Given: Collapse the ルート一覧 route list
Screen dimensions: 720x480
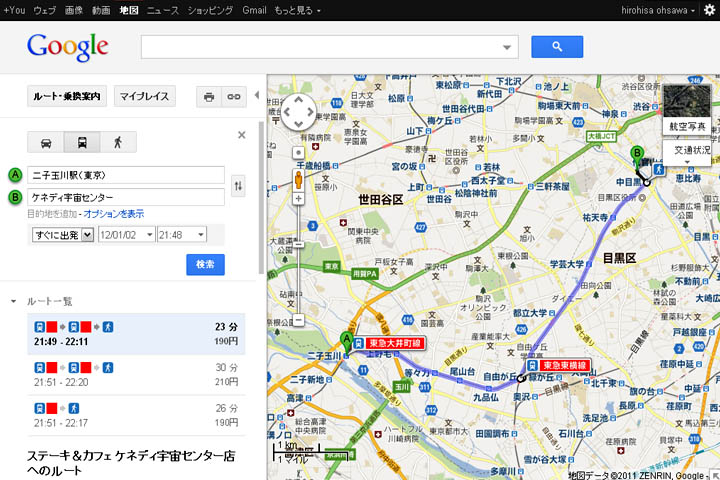Looking at the screenshot, I should (x=13, y=301).
